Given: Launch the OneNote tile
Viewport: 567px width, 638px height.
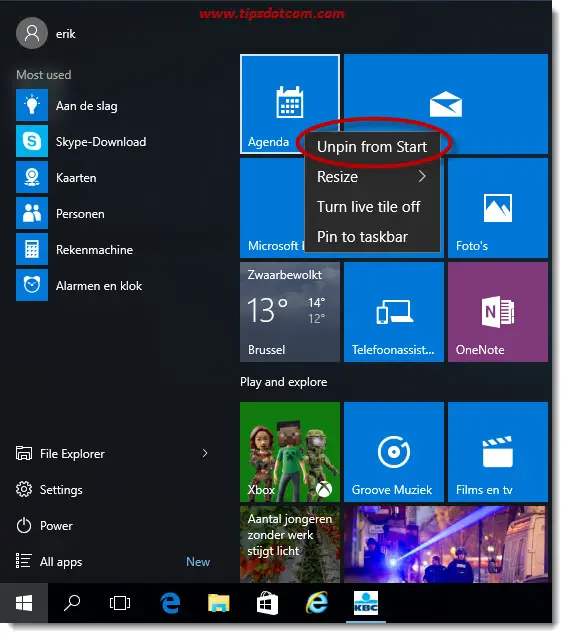Looking at the screenshot, I should click(498, 312).
